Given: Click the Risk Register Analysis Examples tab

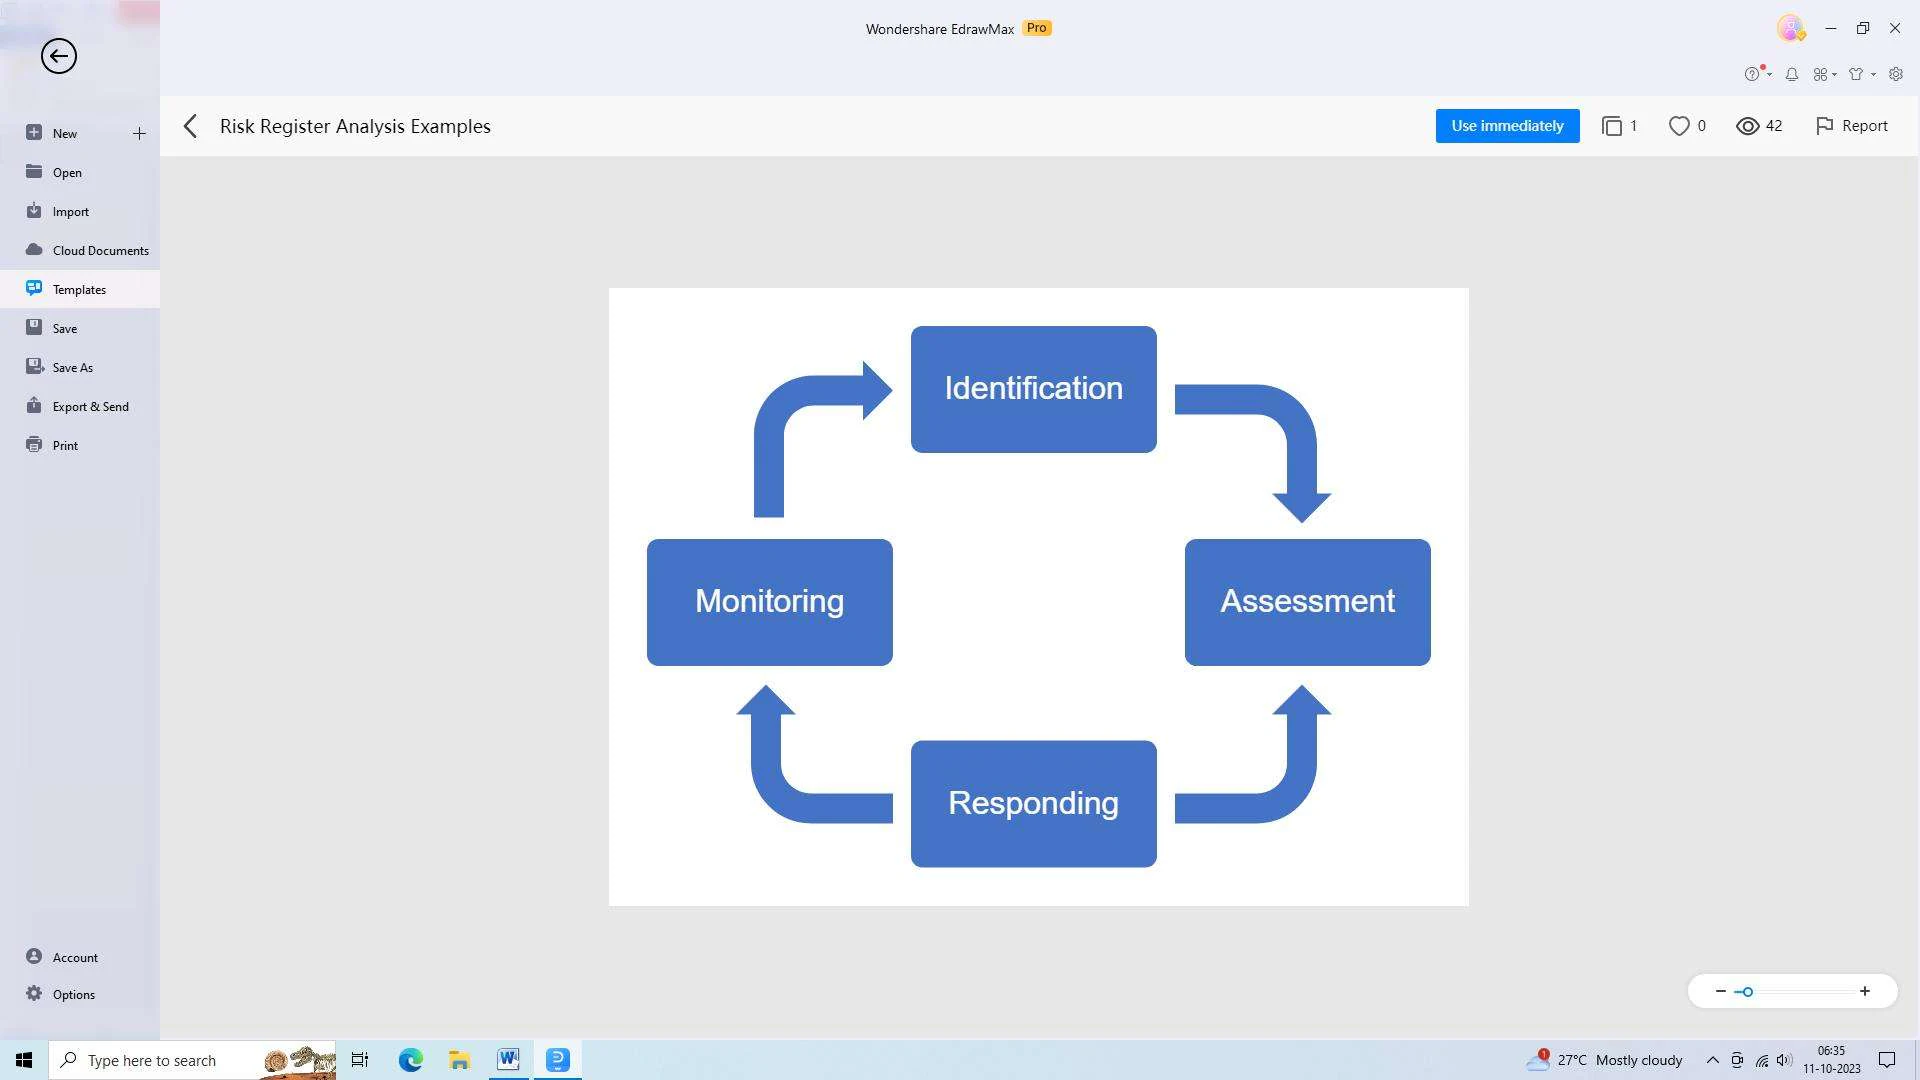Looking at the screenshot, I should 355,125.
